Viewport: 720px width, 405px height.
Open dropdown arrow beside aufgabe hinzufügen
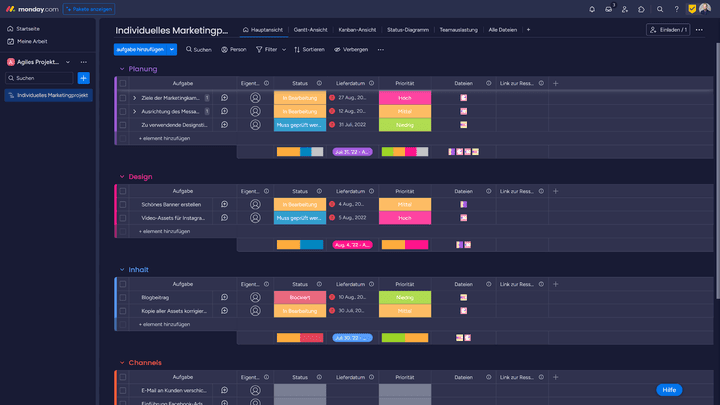coord(172,49)
